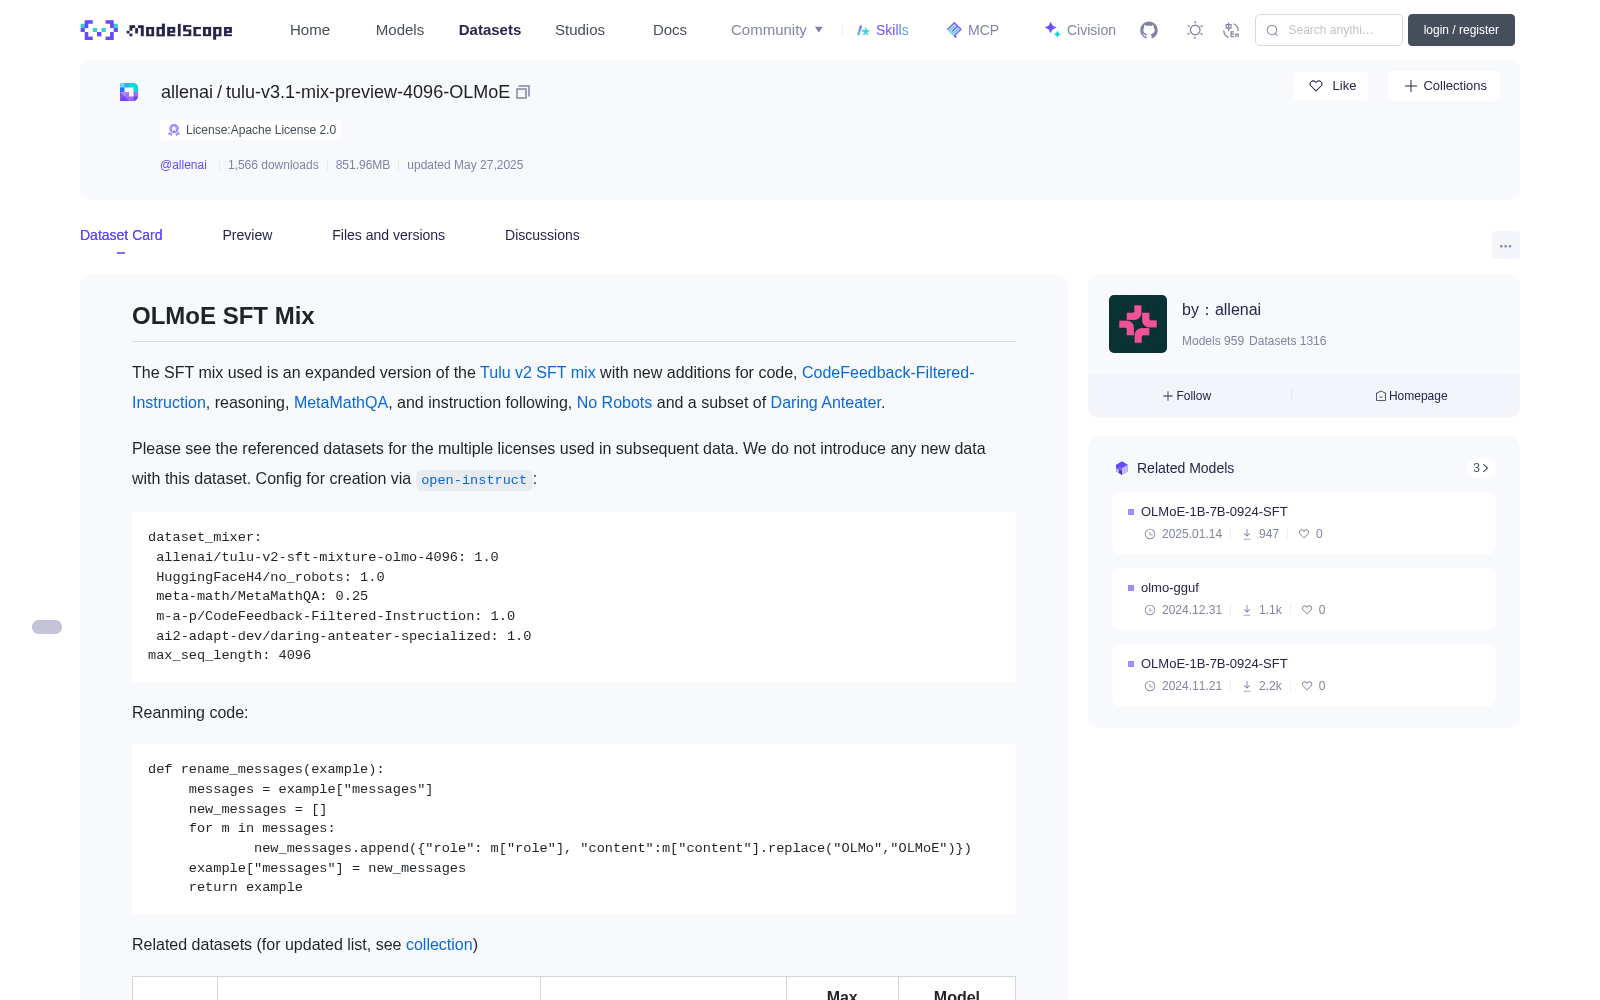Open the Studios section
The image size is (1600, 1000).
point(580,30)
